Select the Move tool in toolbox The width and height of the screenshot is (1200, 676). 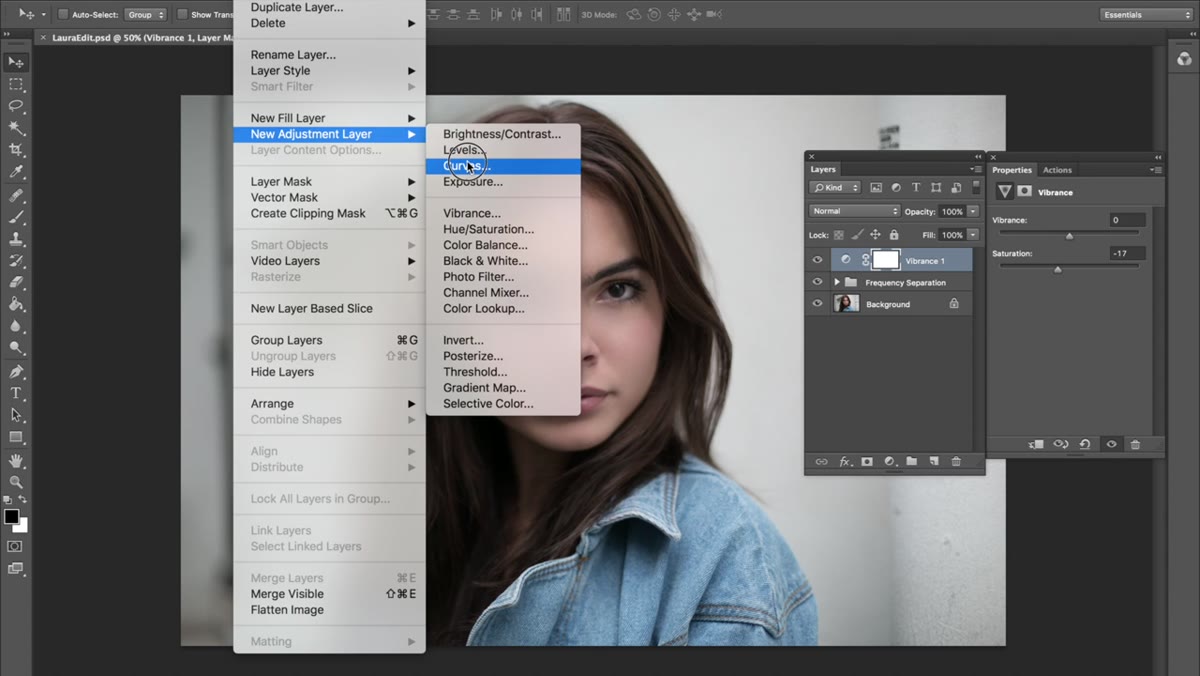pyautogui.click(x=16, y=62)
